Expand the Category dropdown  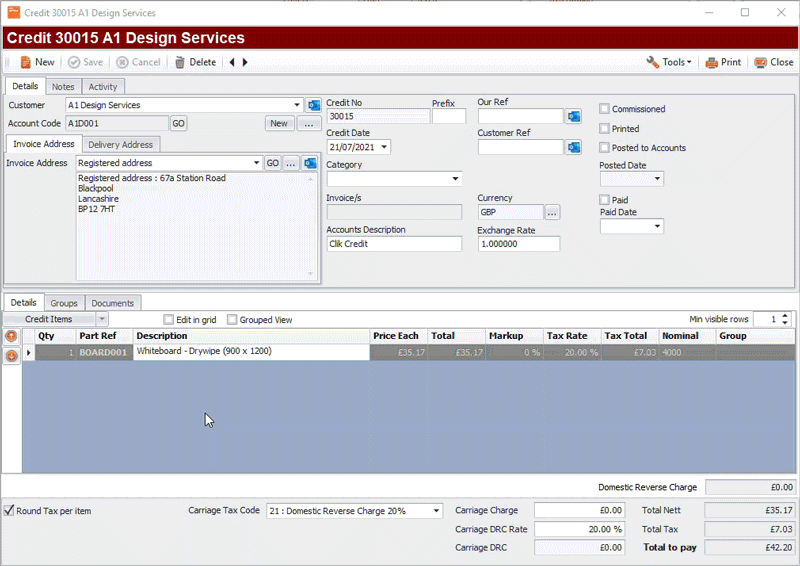(455, 179)
